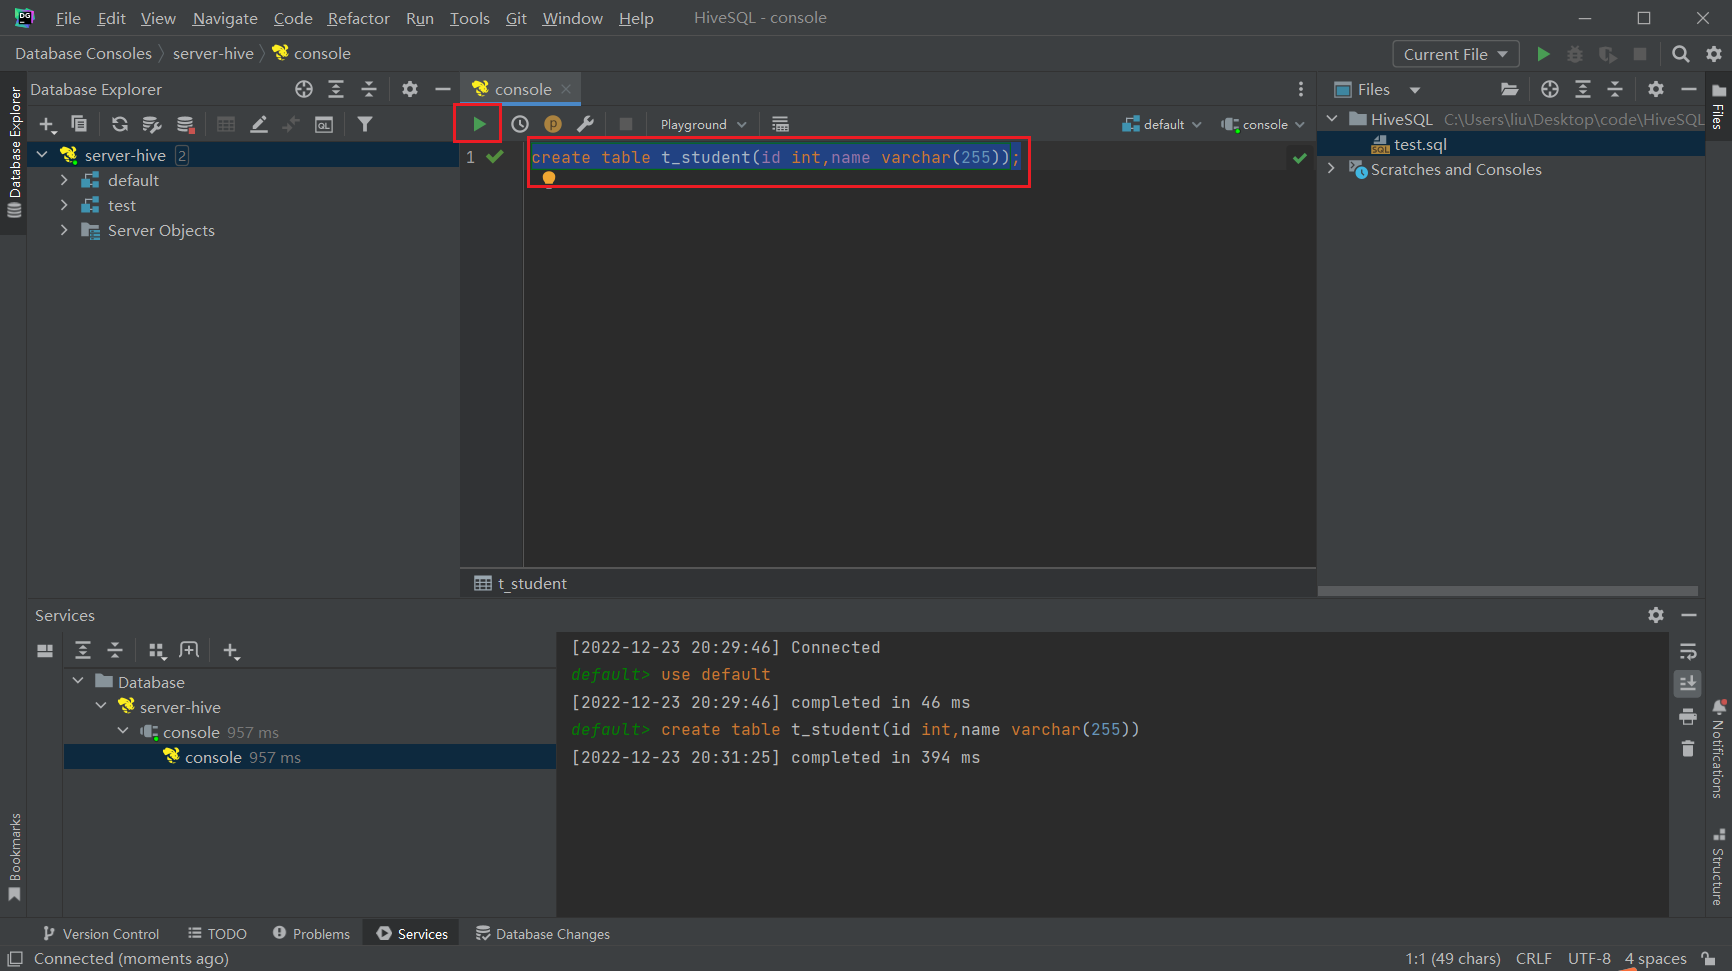Change CRLF line separator in status bar

coord(1533,959)
